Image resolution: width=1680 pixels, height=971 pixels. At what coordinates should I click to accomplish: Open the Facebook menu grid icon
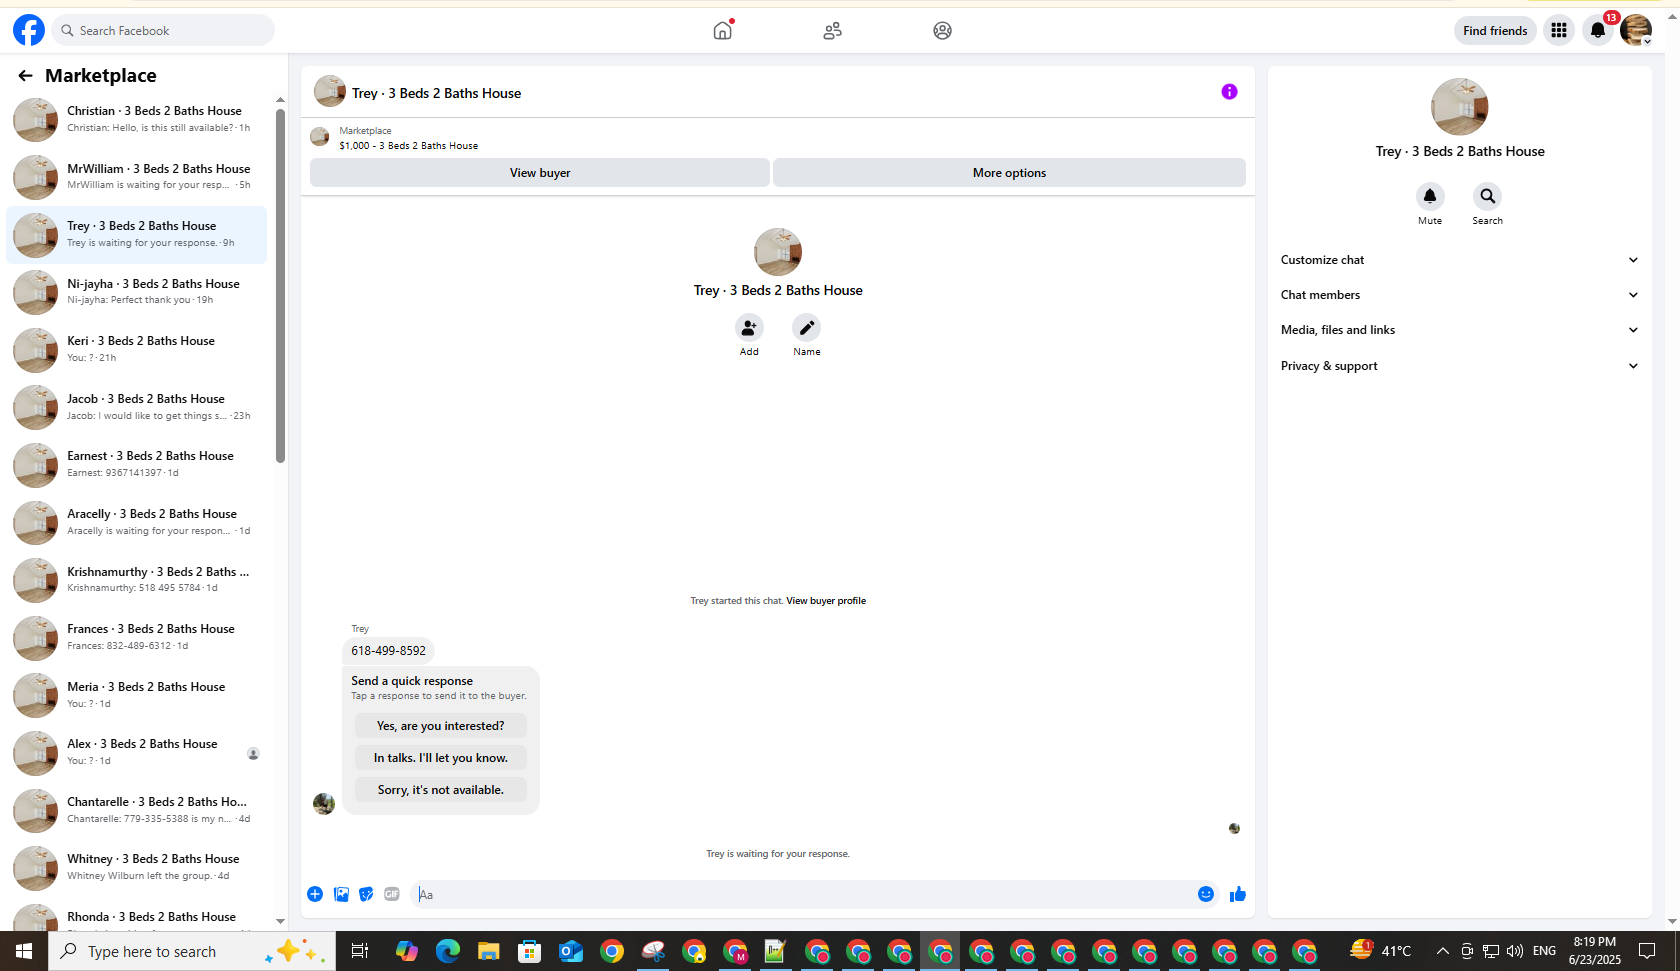1558,30
